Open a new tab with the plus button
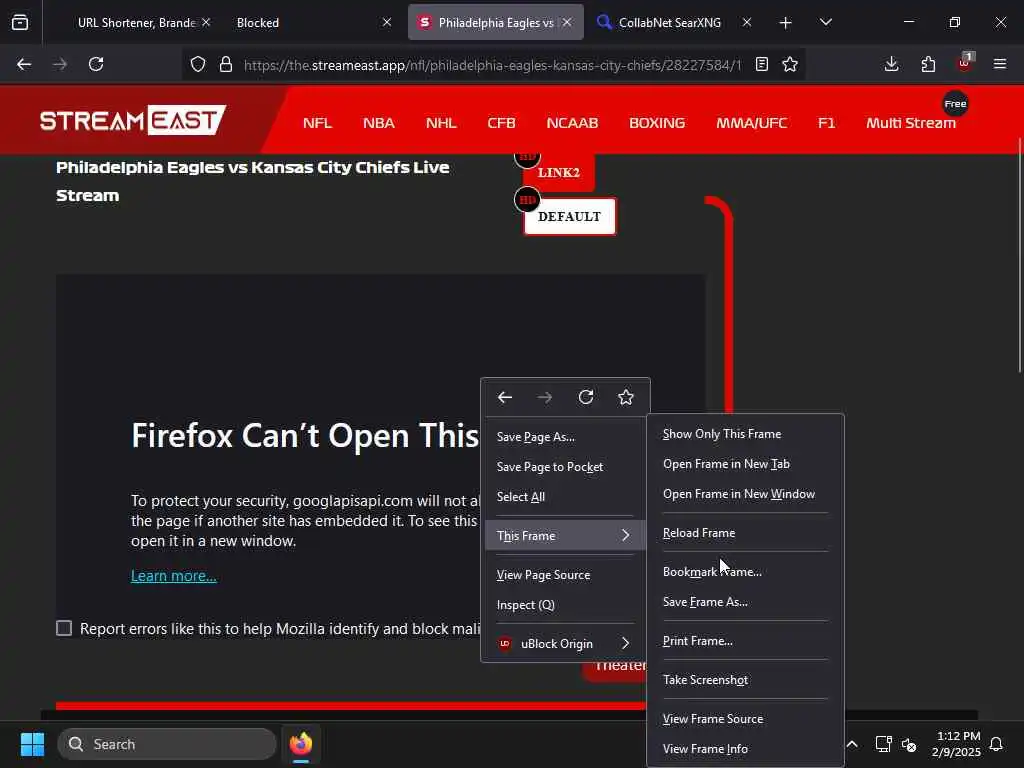Screen dimensions: 1024x768 pos(786,23)
